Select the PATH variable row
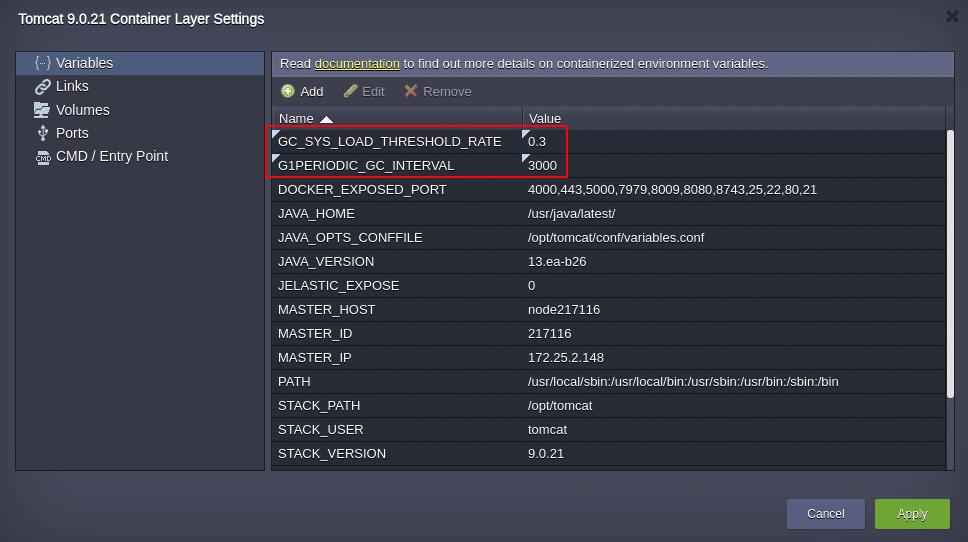 tap(609, 382)
